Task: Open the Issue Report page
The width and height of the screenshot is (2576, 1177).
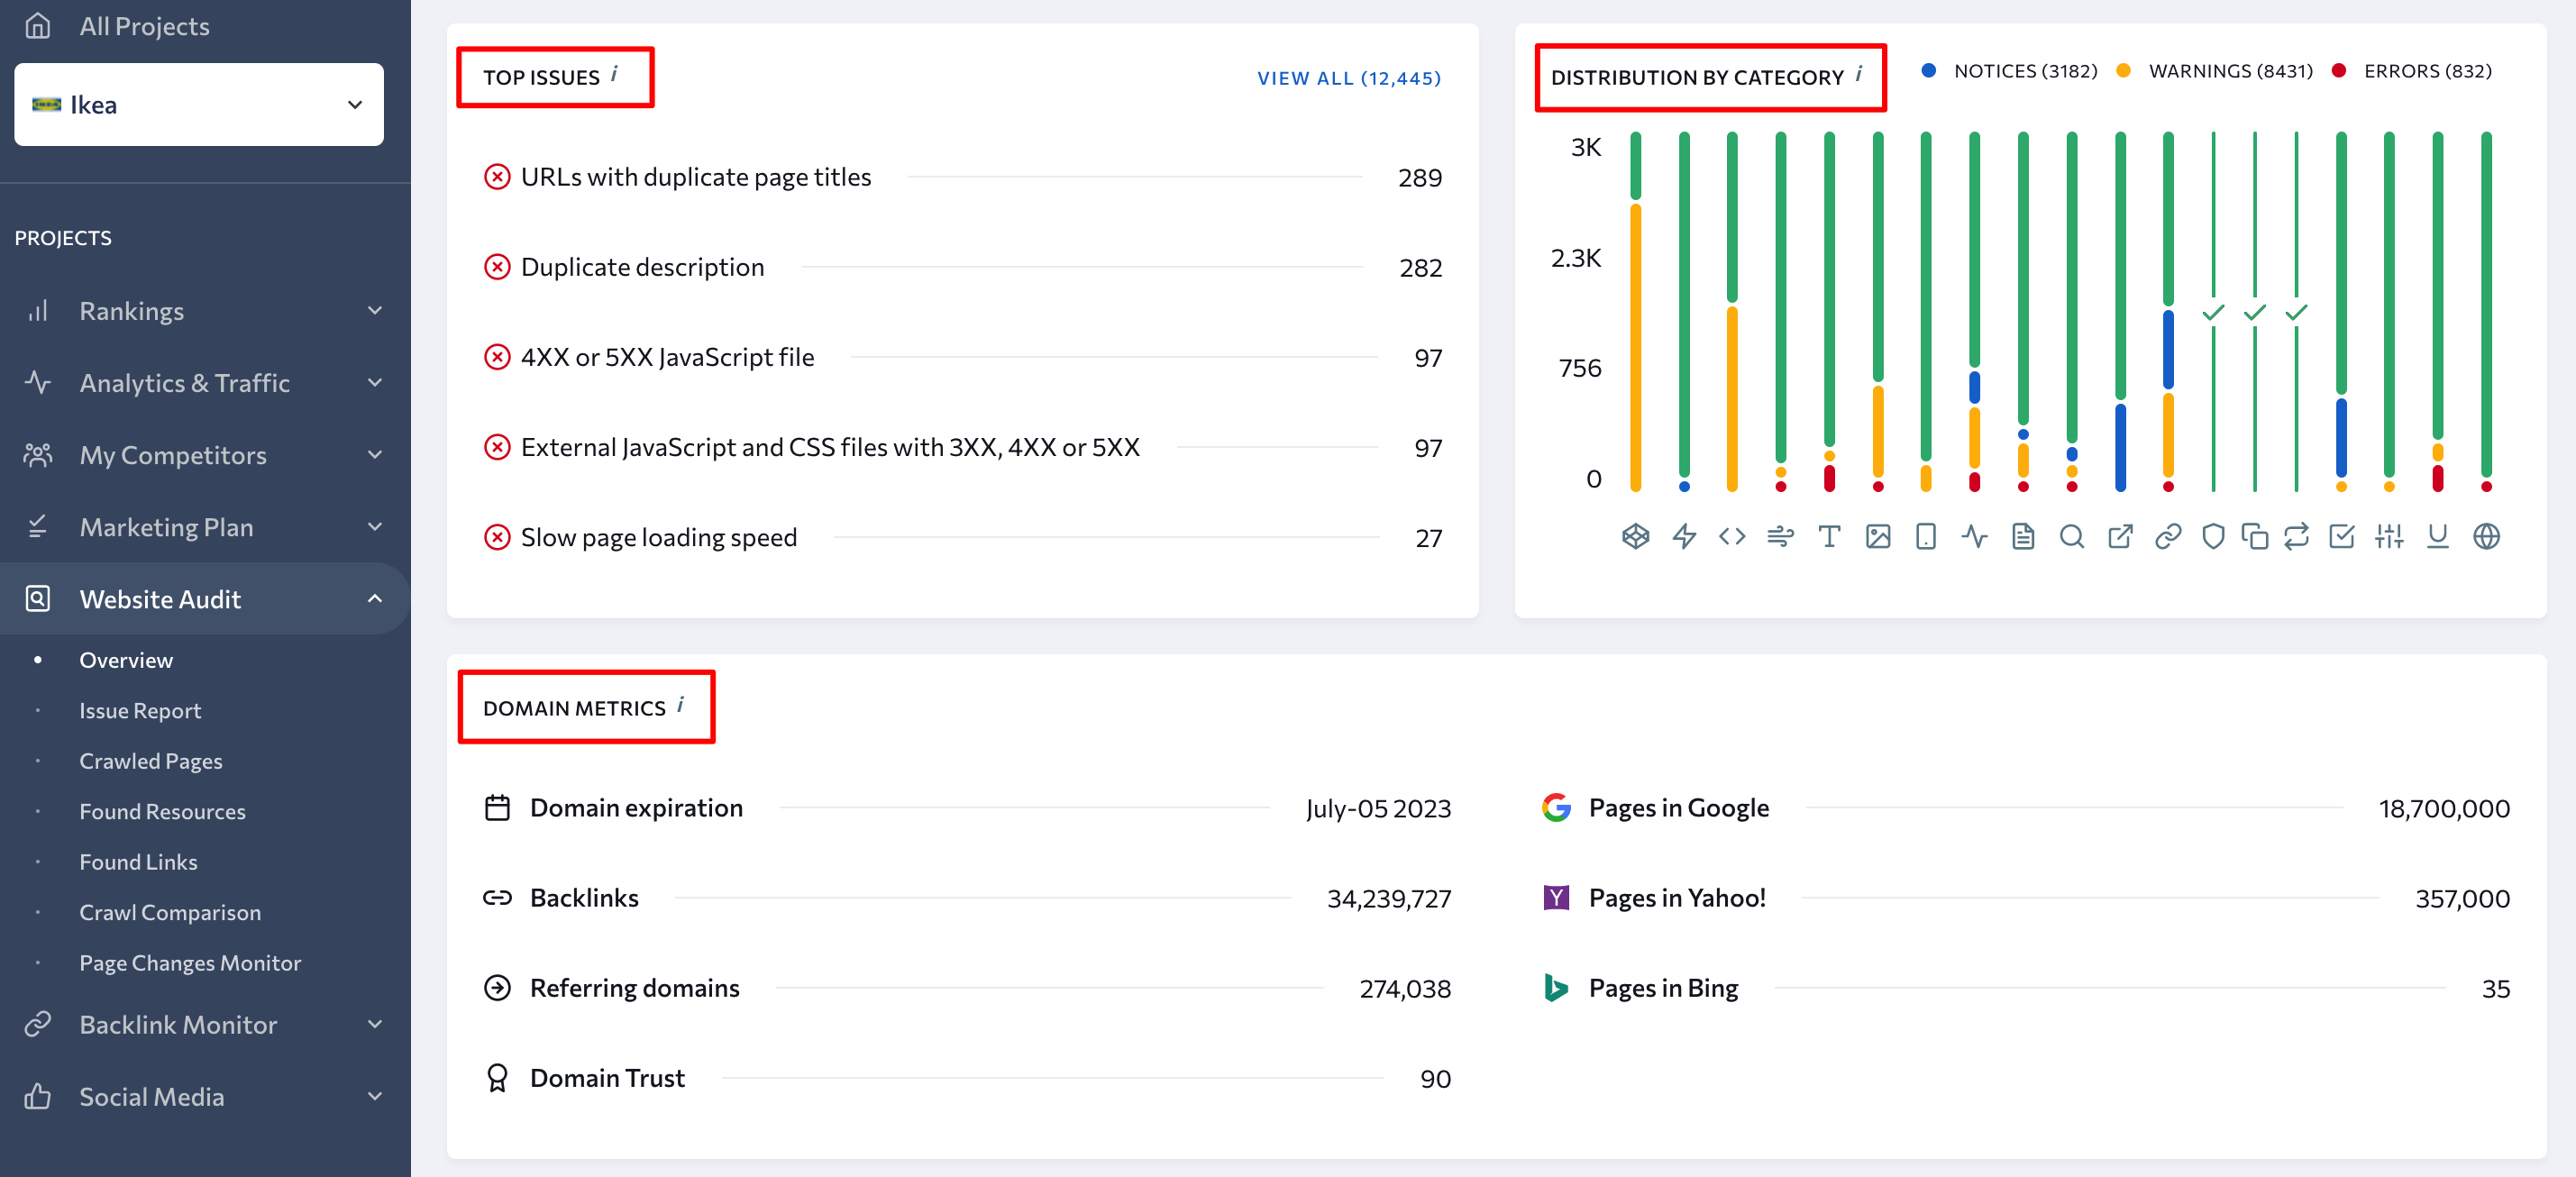Action: click(140, 709)
